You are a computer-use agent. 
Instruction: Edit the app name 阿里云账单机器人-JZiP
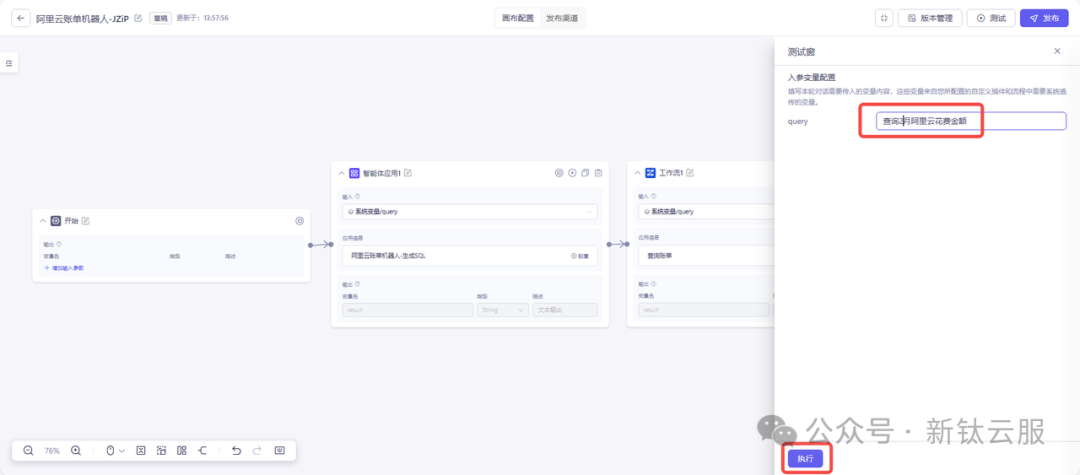click(x=138, y=18)
